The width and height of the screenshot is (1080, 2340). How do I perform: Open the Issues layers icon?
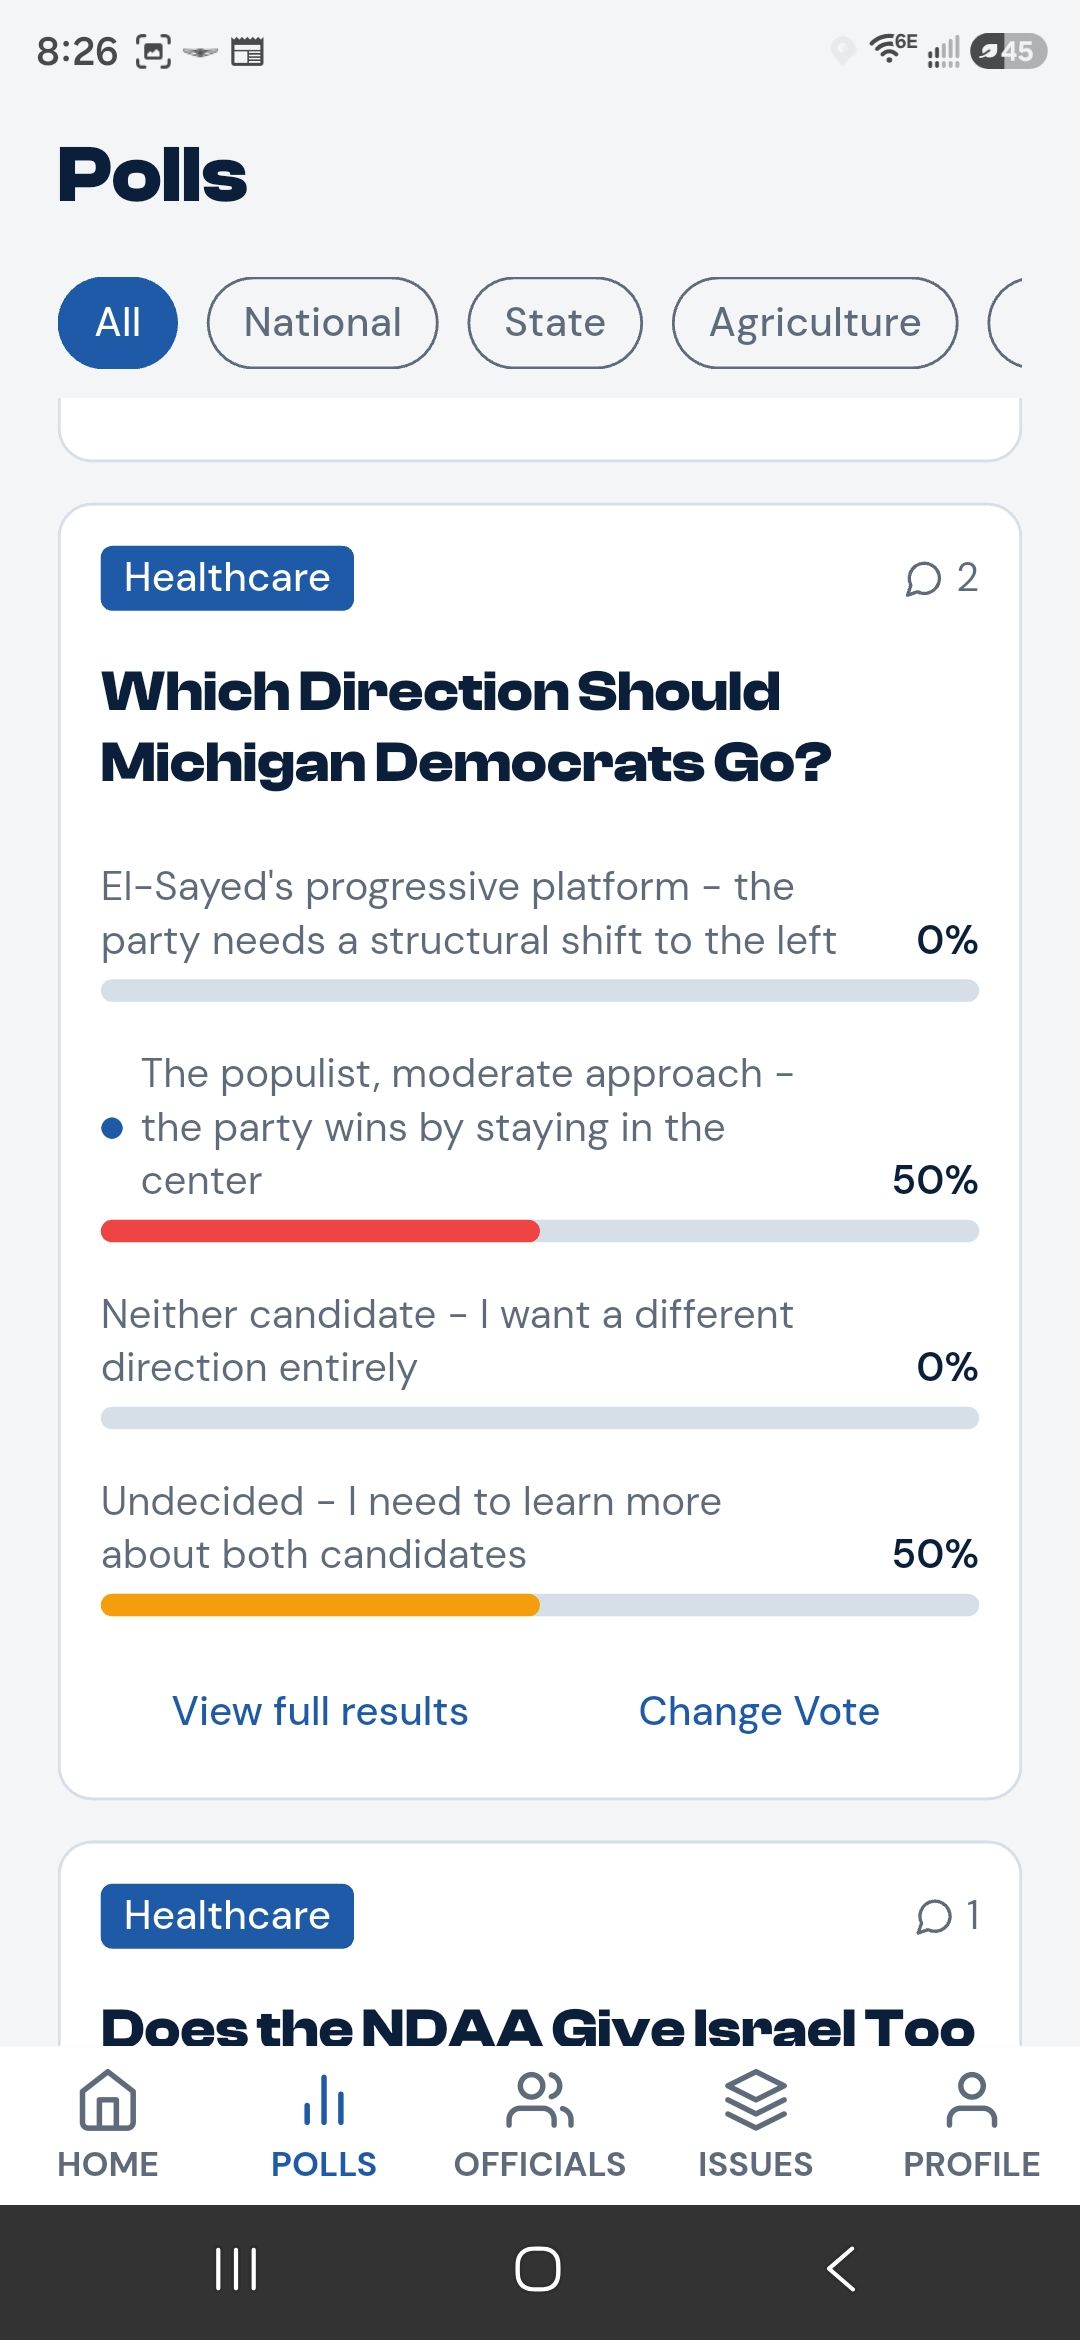756,2100
